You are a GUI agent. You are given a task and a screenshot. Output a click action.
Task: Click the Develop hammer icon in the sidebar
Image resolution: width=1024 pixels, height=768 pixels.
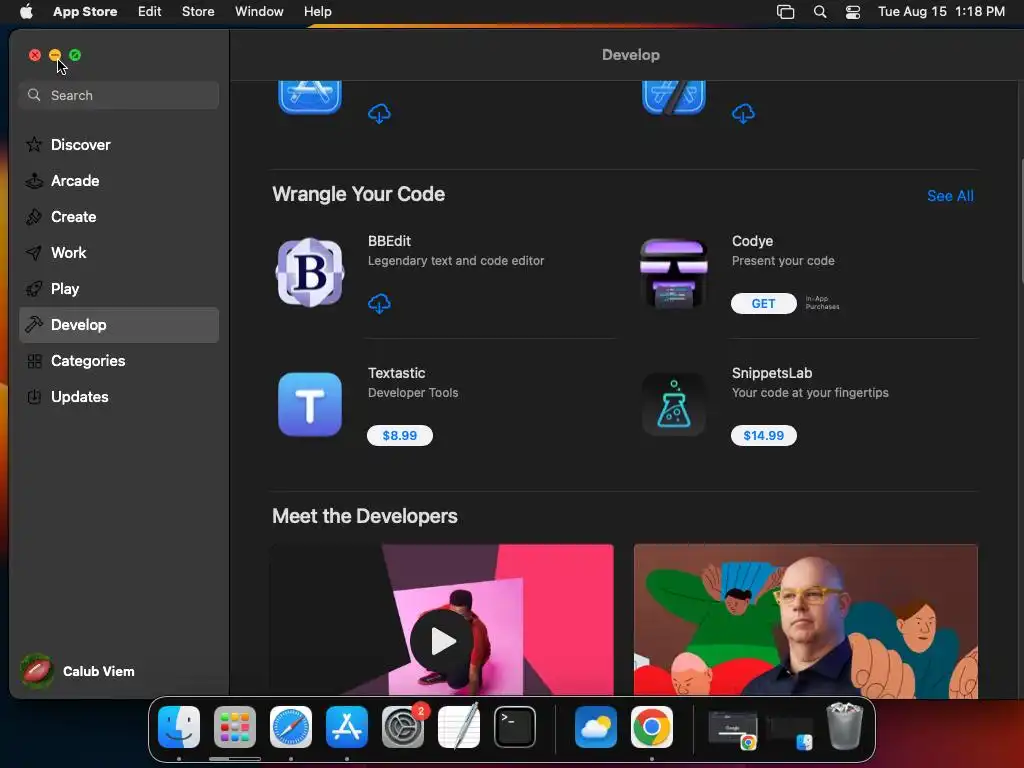coord(34,325)
